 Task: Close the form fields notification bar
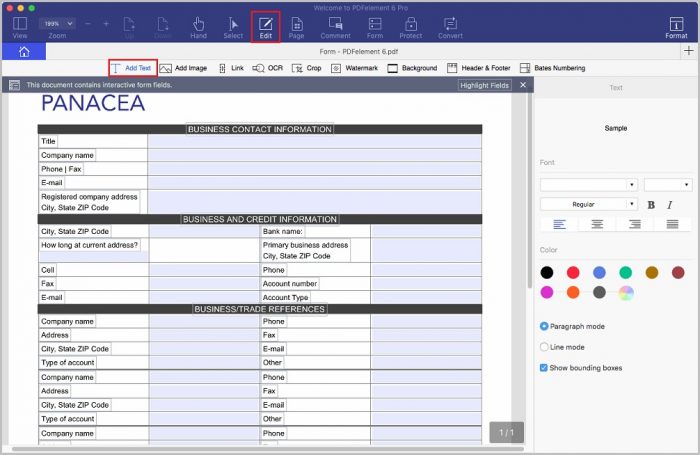(x=523, y=85)
